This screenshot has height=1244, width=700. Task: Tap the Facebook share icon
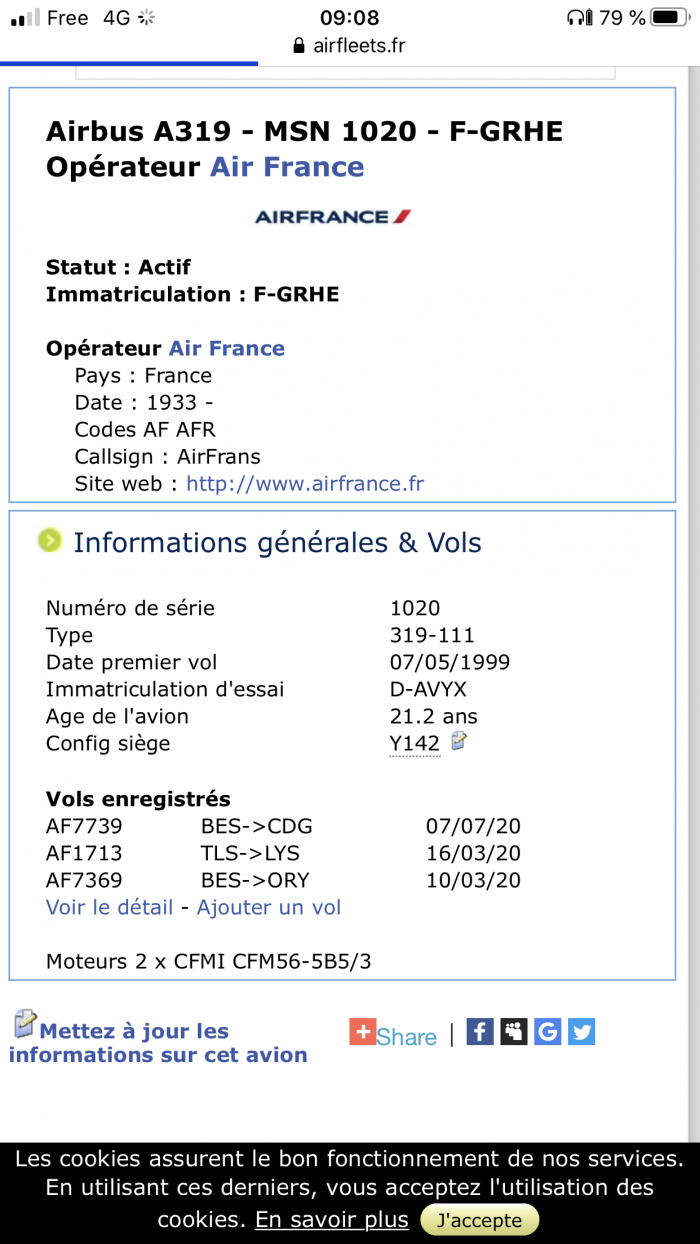481,1031
